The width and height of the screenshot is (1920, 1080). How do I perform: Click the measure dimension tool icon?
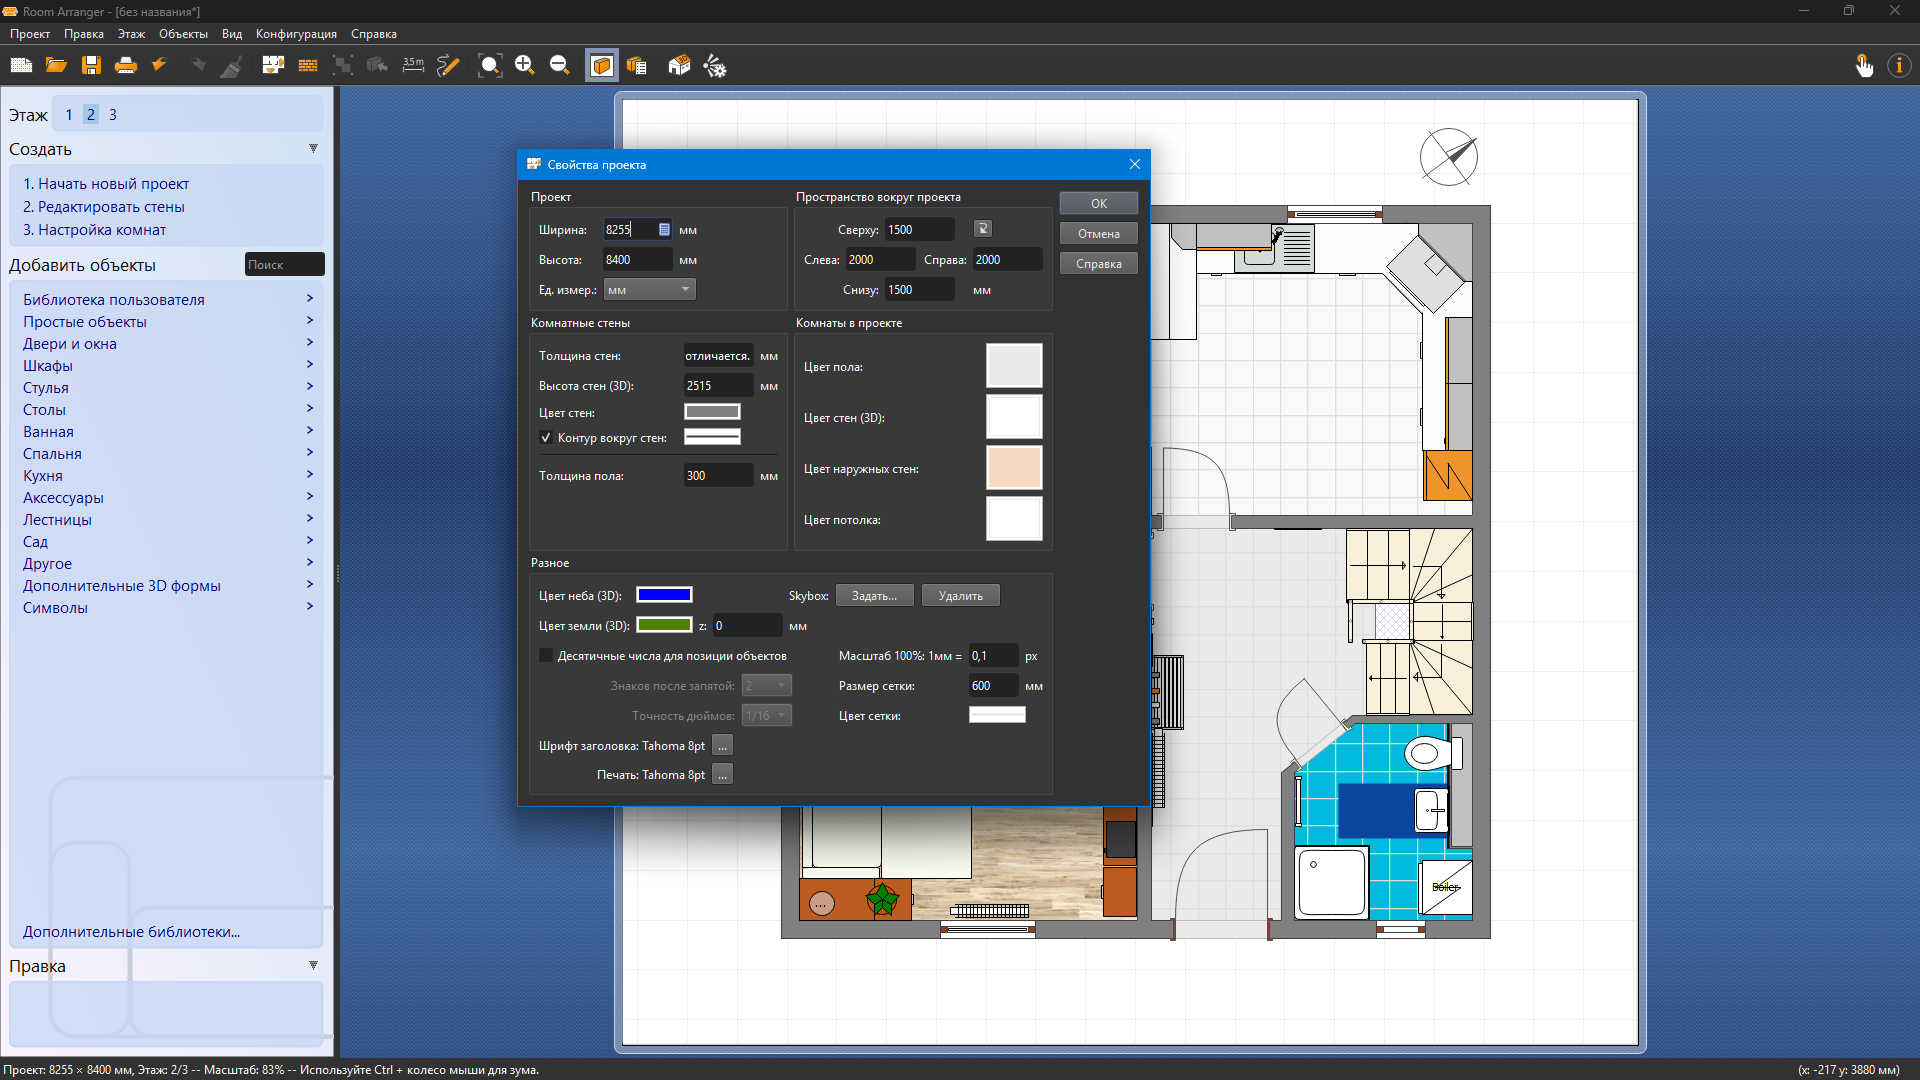(x=413, y=66)
